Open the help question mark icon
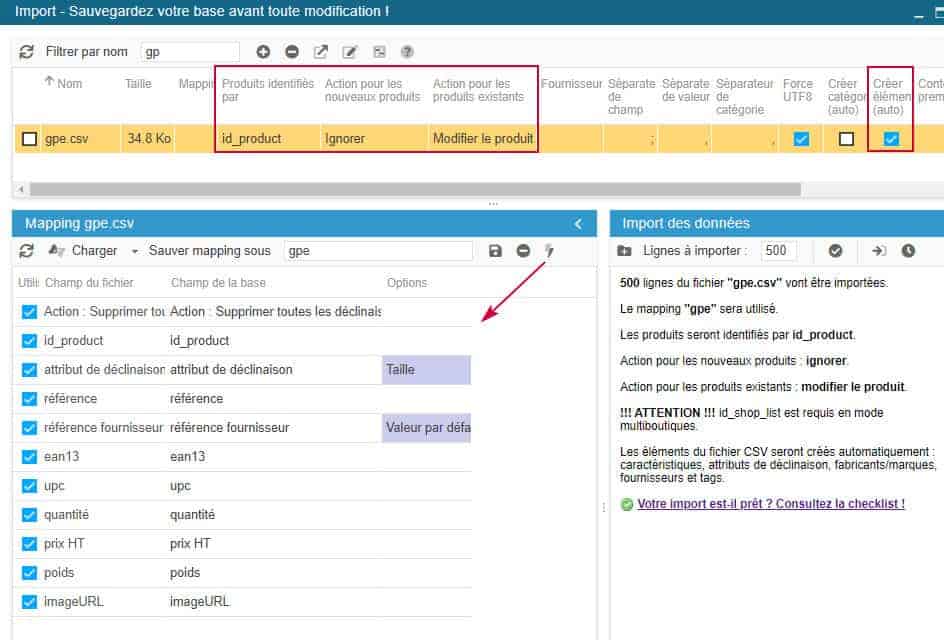Viewport: 944px width, 640px height. pos(407,52)
